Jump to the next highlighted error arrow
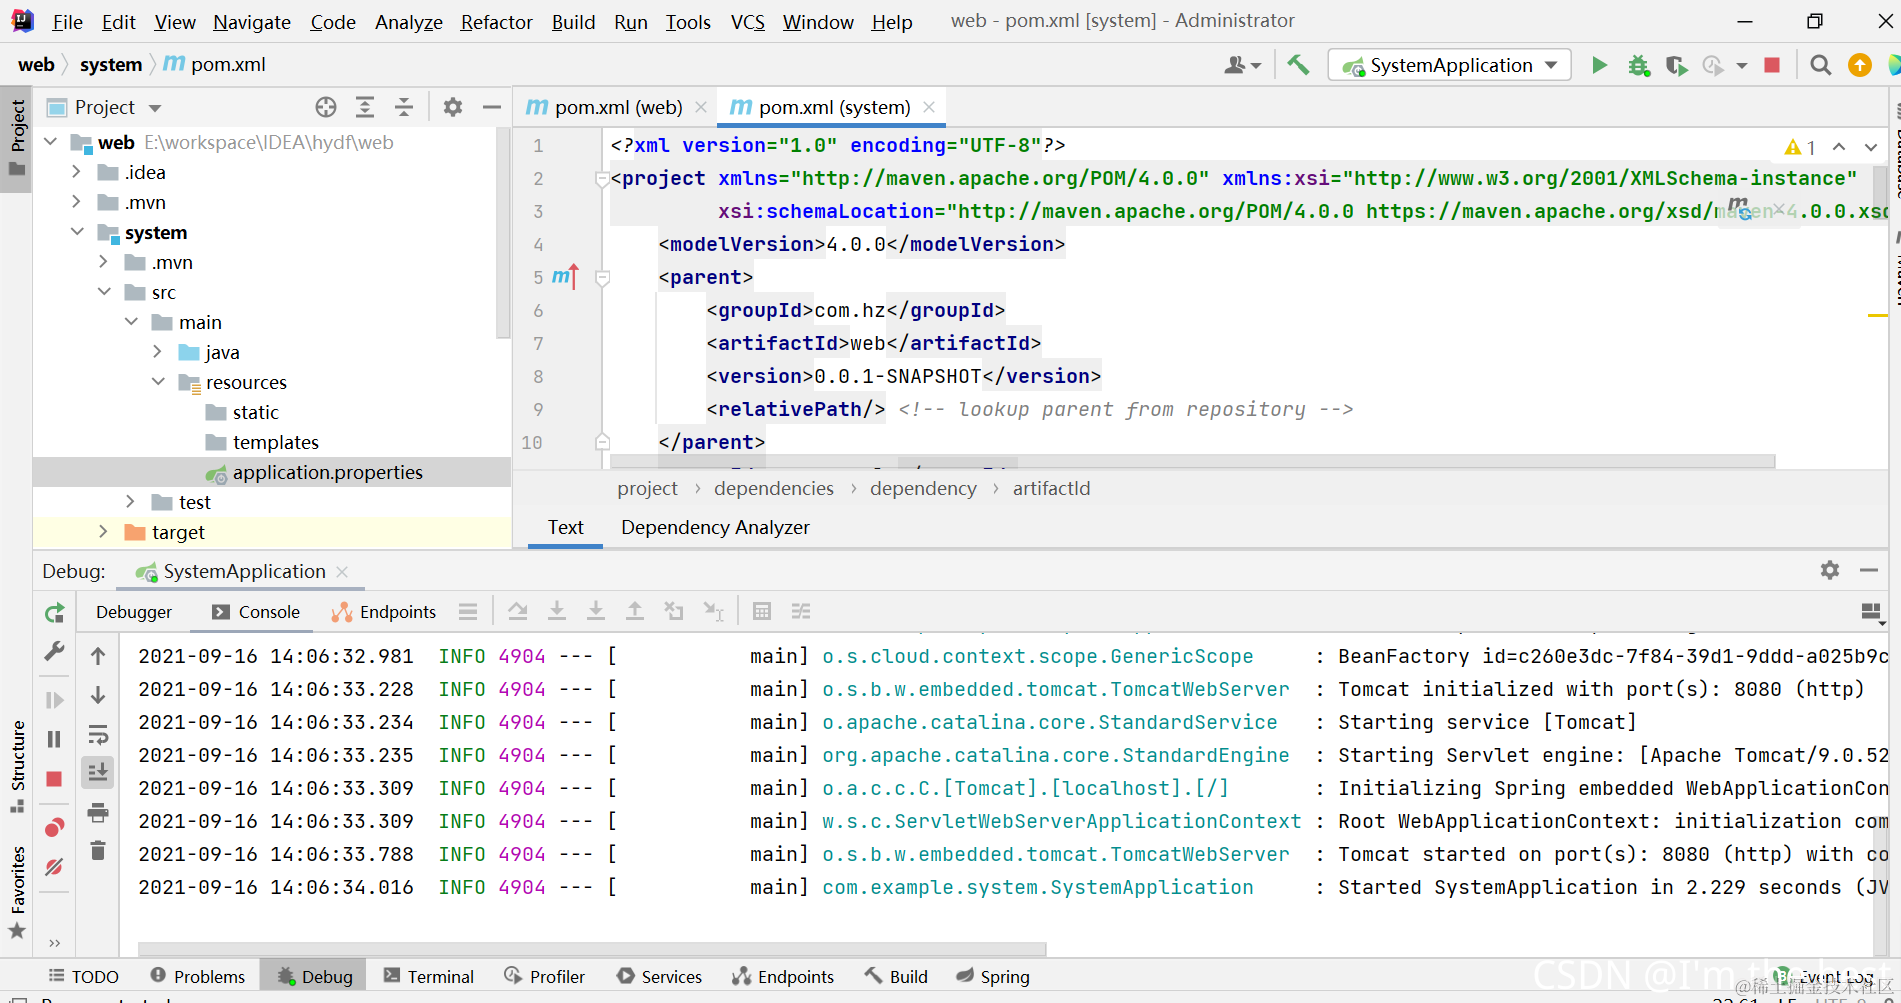 (x=1870, y=147)
